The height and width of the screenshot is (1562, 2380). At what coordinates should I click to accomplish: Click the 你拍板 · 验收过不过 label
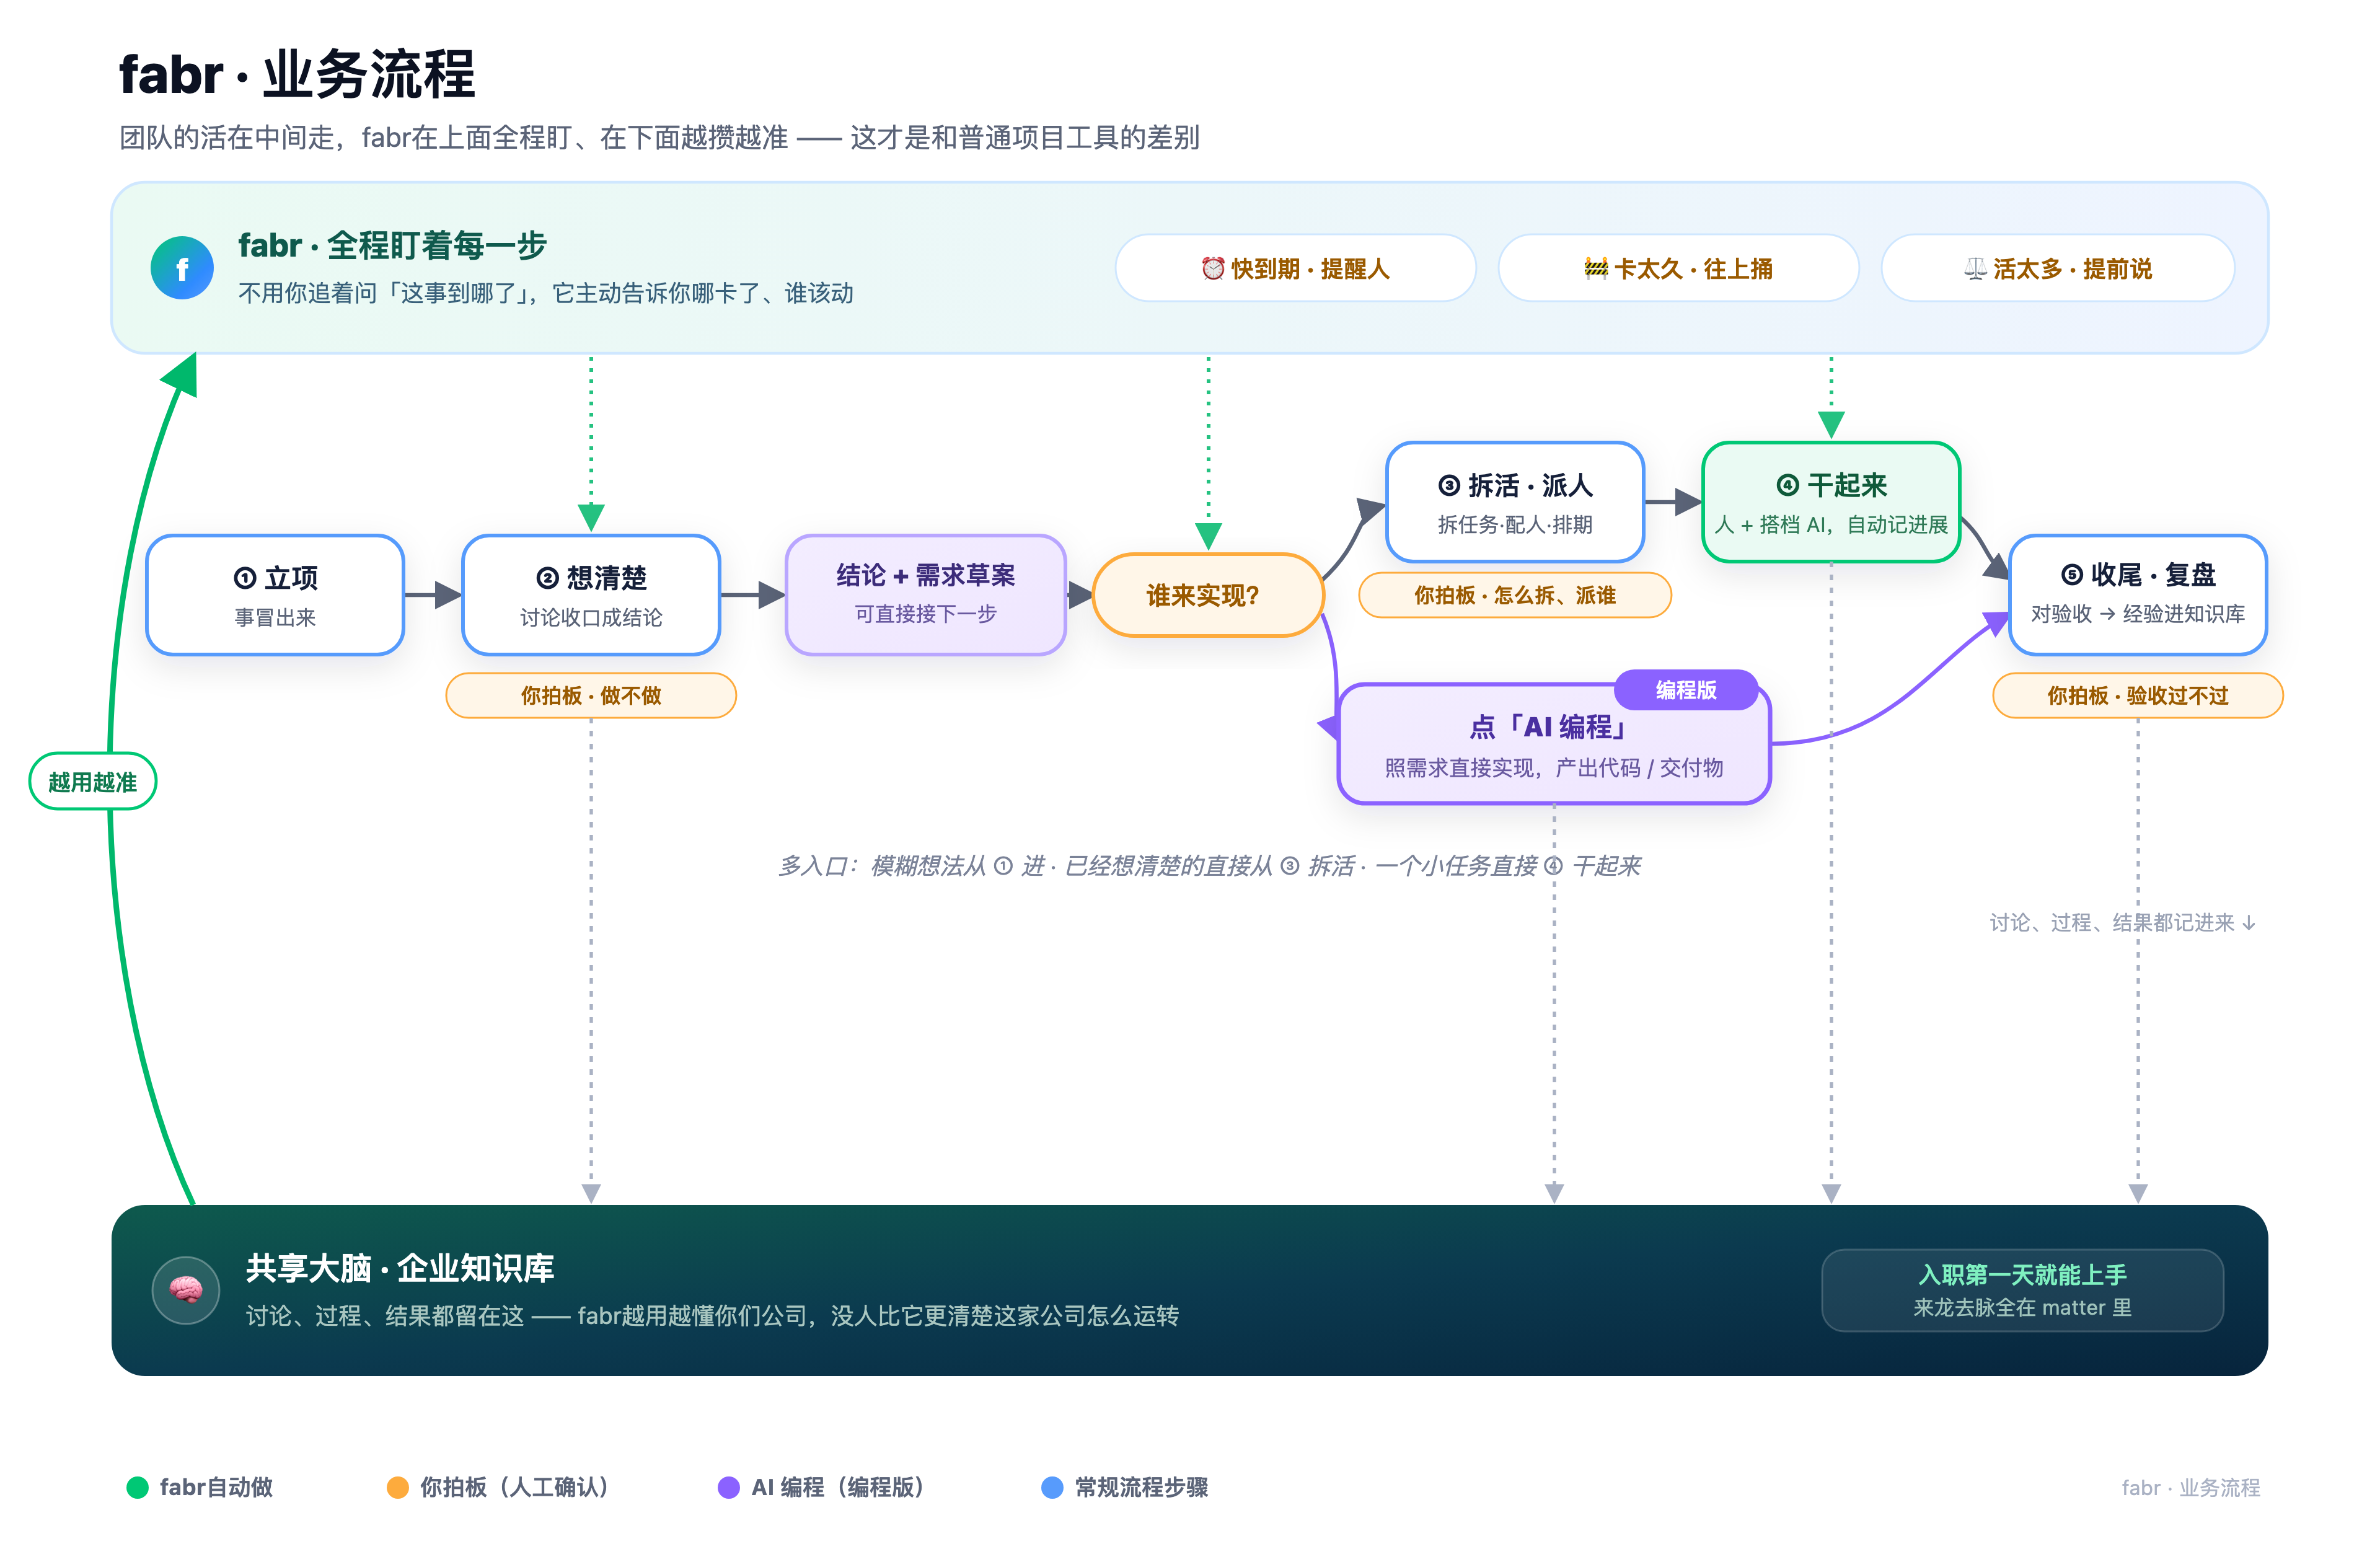2138,695
